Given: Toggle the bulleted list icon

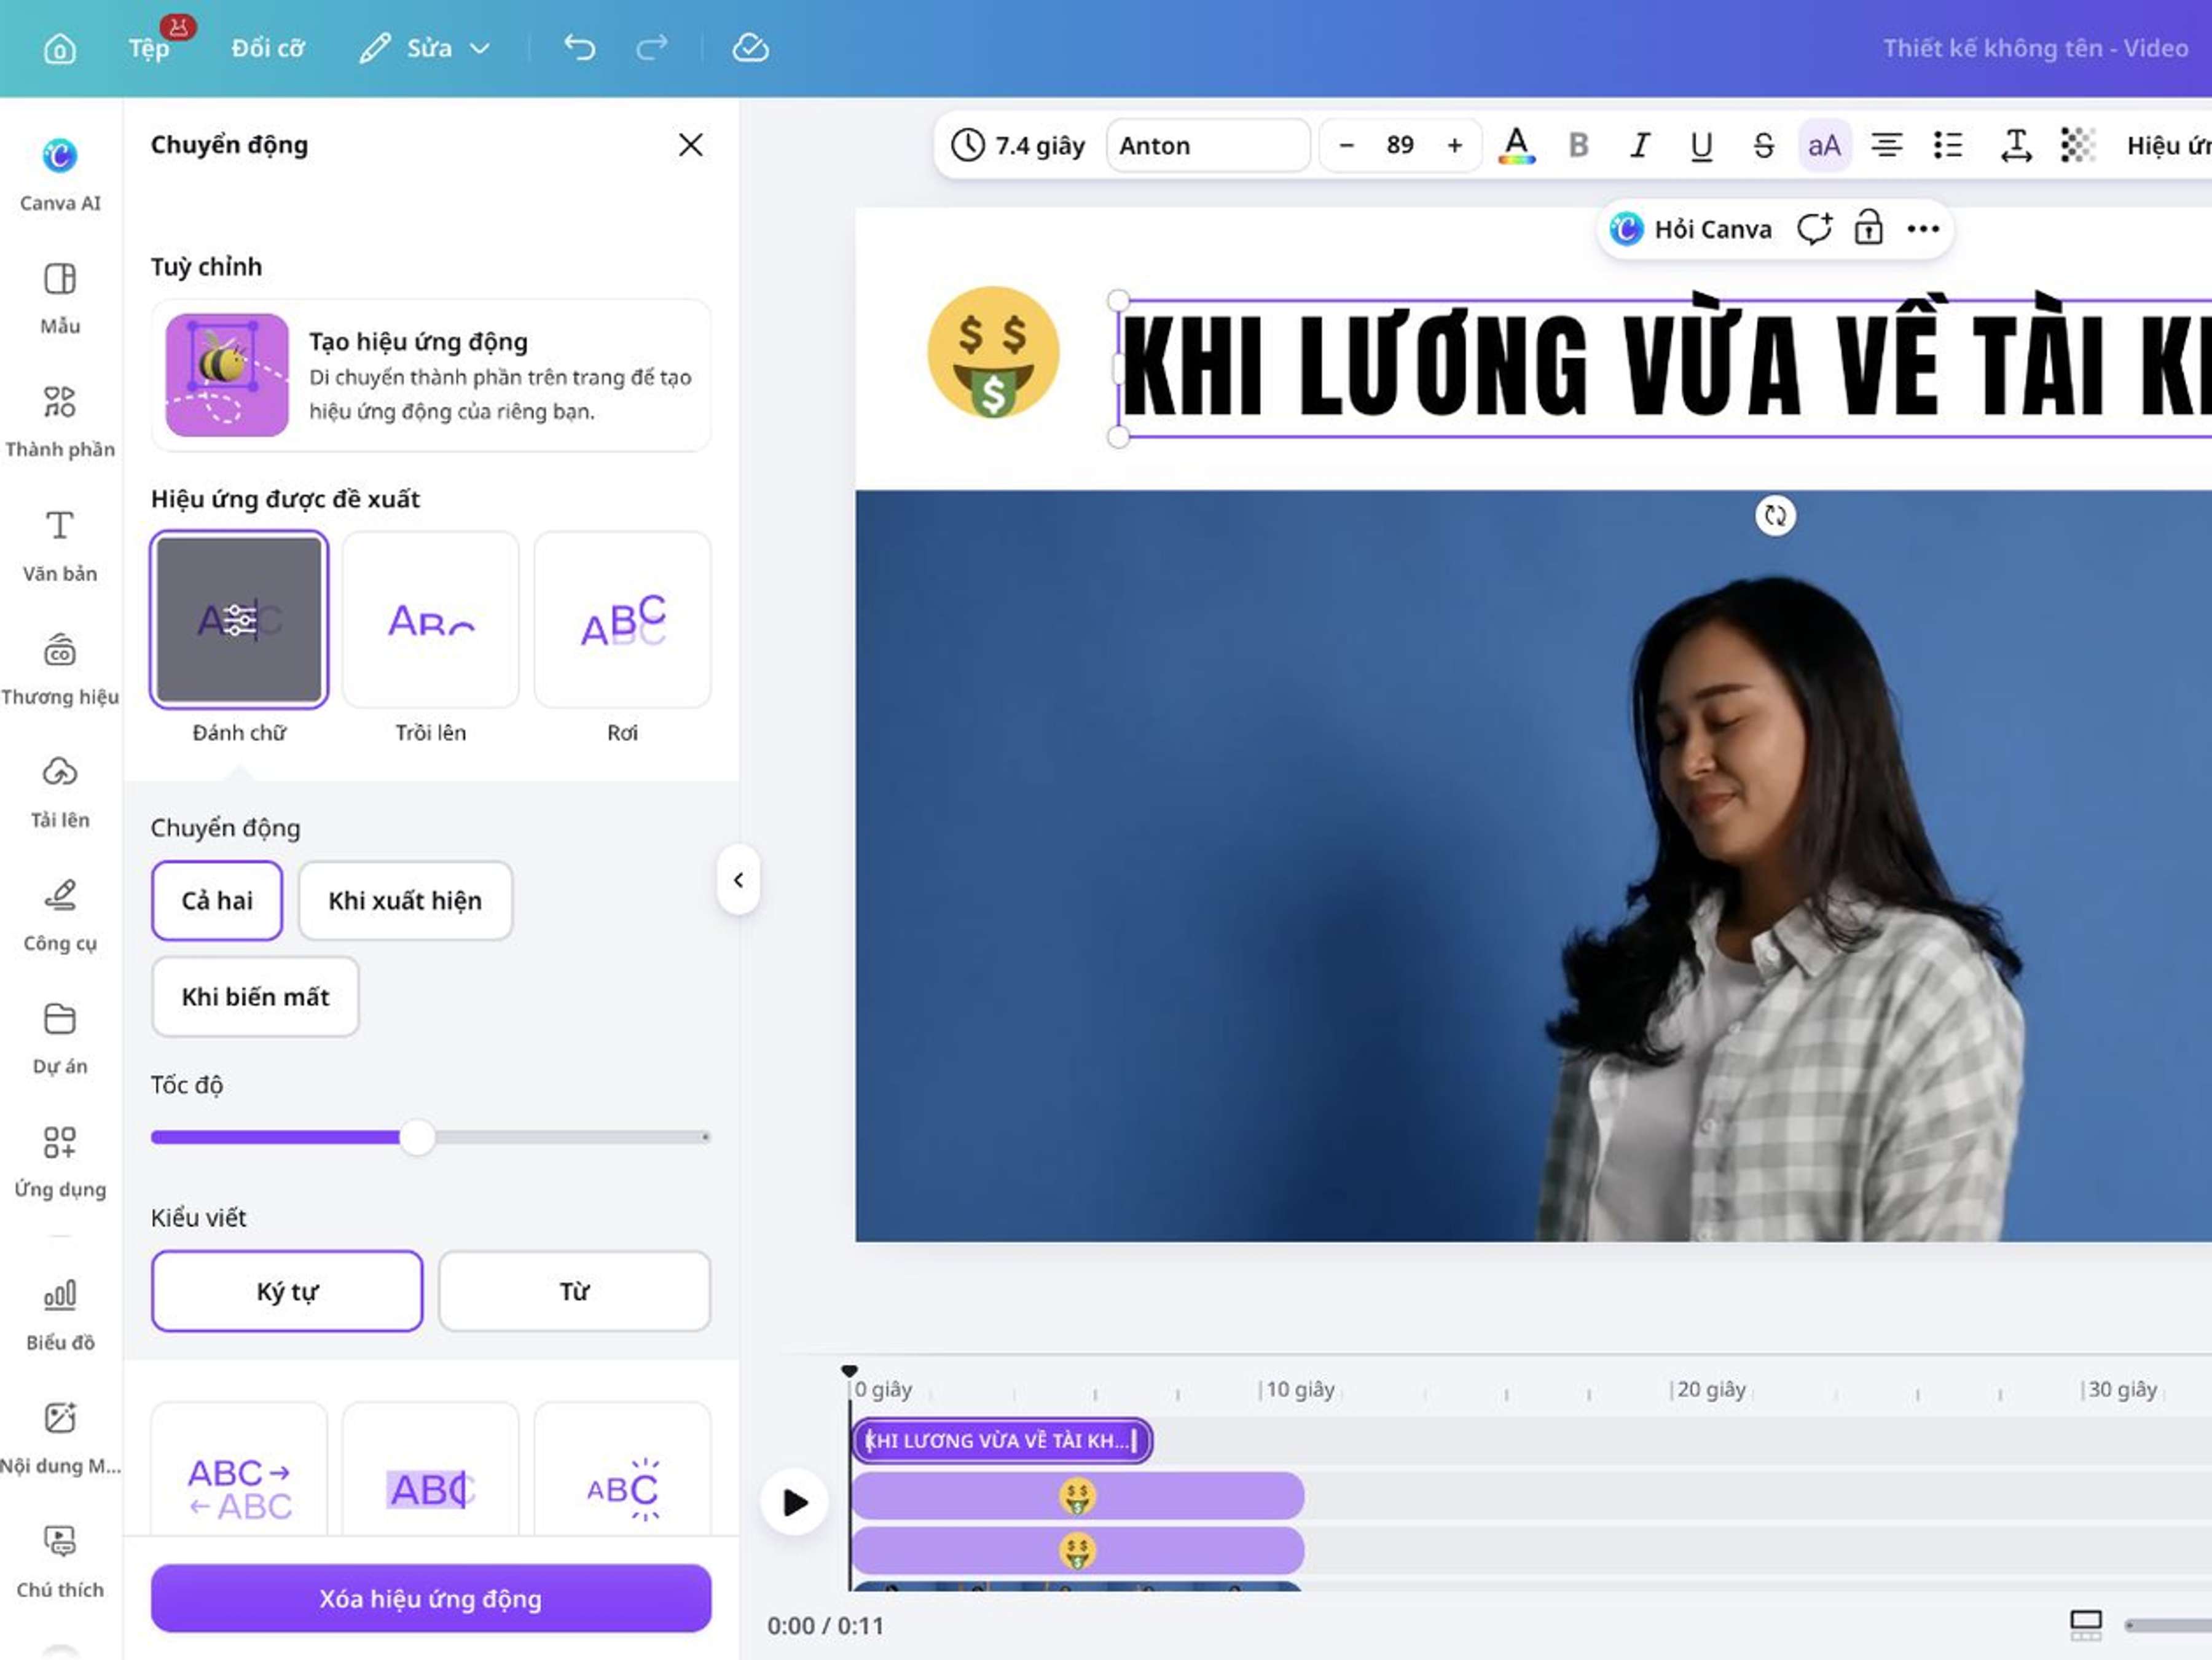Looking at the screenshot, I should [1948, 145].
